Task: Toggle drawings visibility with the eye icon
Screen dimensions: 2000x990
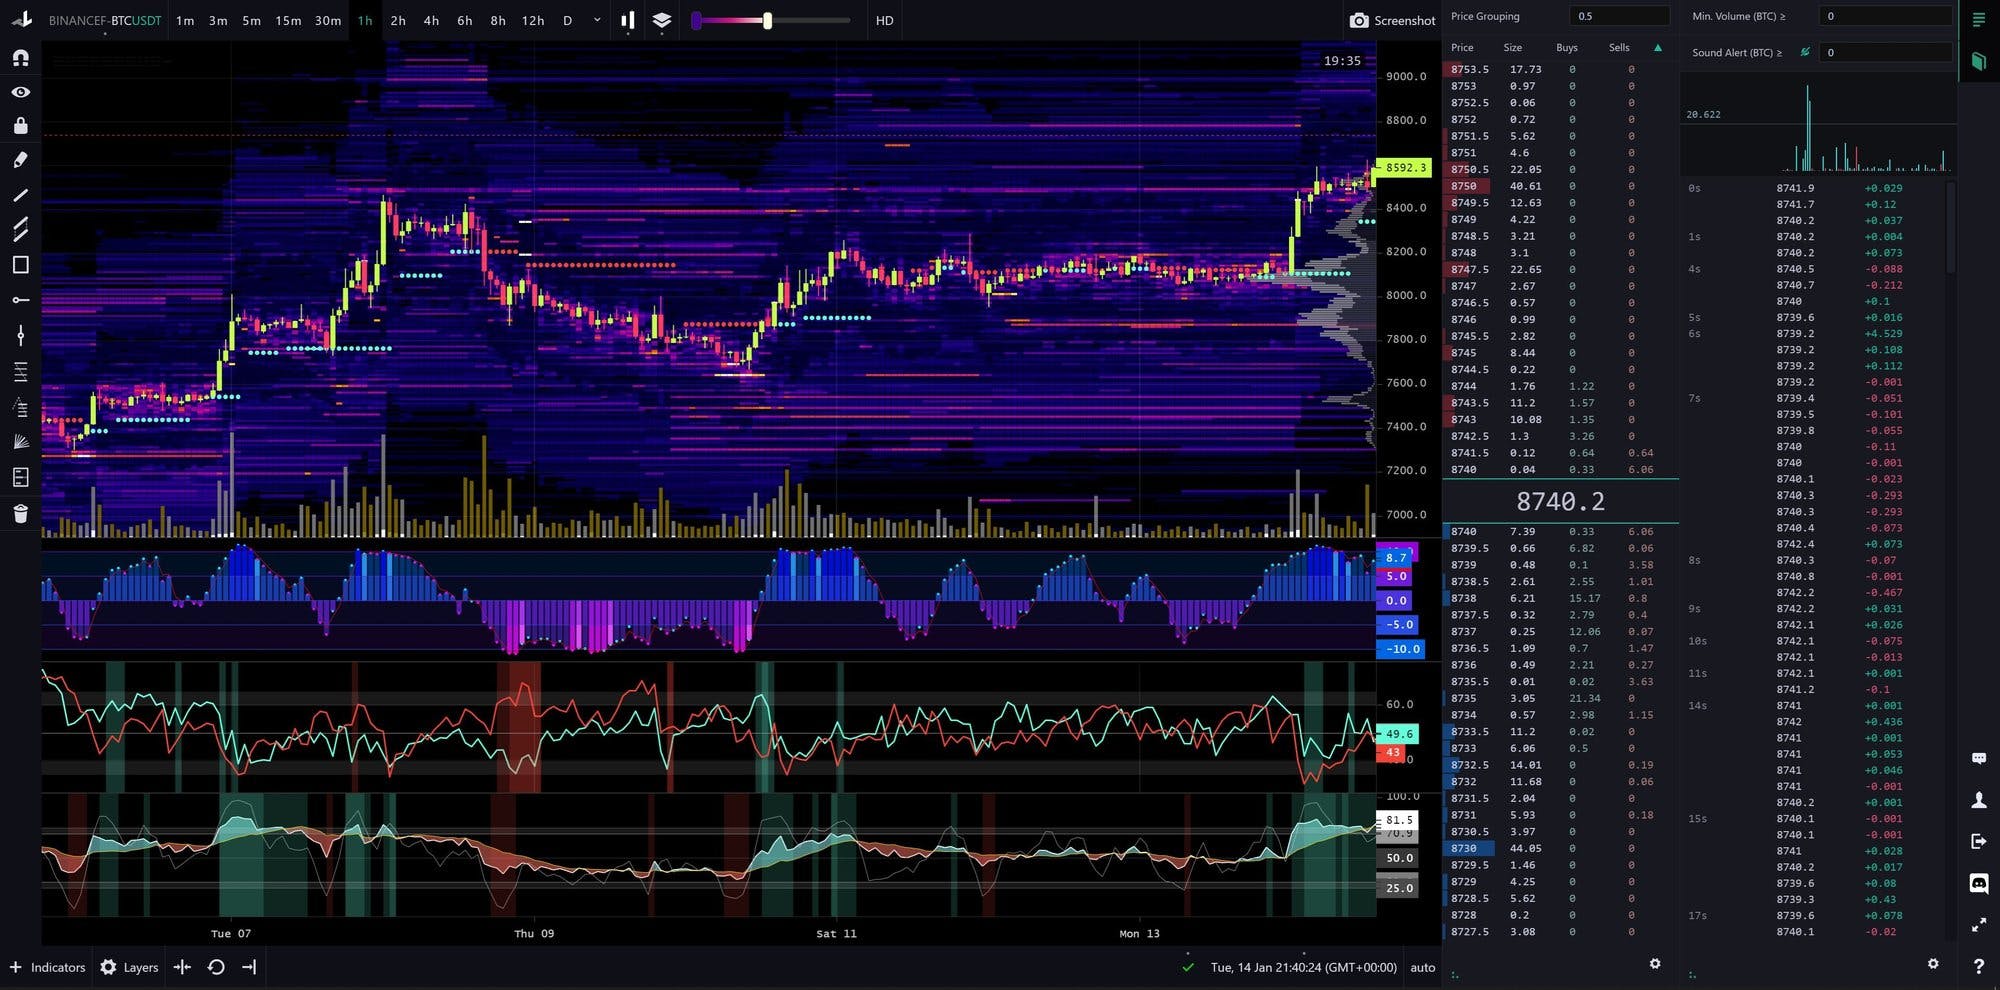Action: click(20, 92)
